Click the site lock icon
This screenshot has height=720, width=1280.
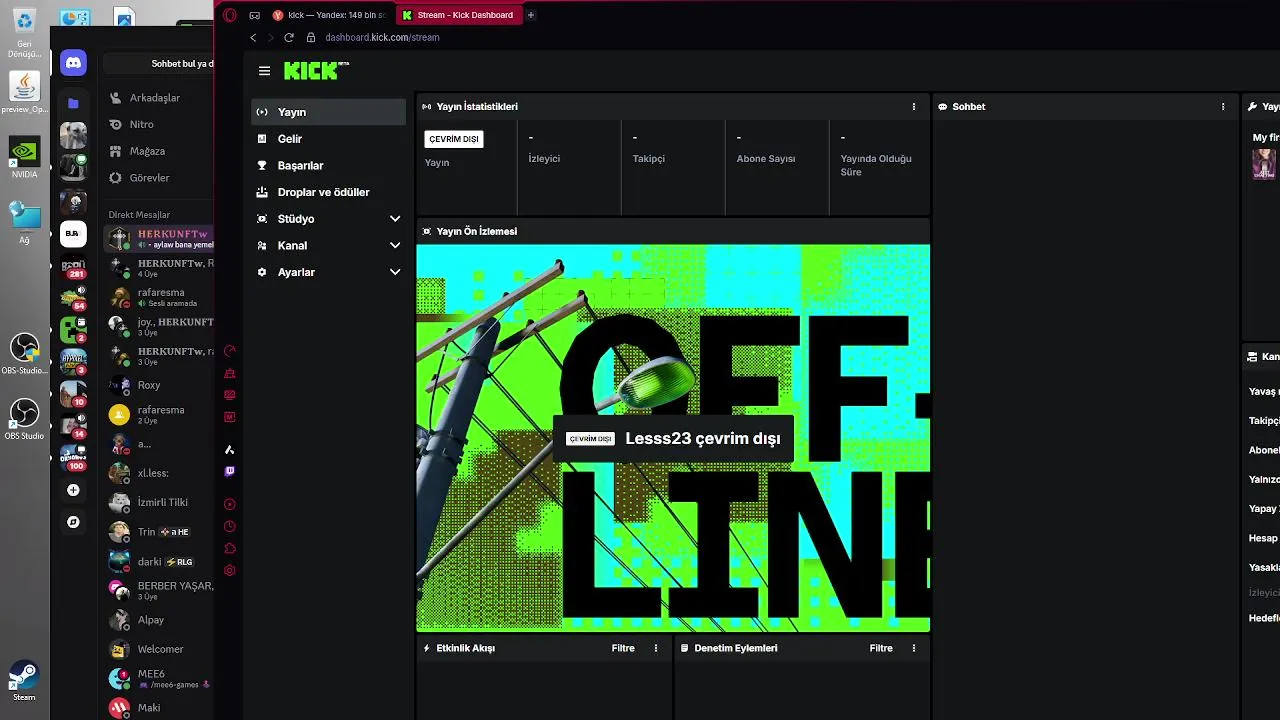311,37
